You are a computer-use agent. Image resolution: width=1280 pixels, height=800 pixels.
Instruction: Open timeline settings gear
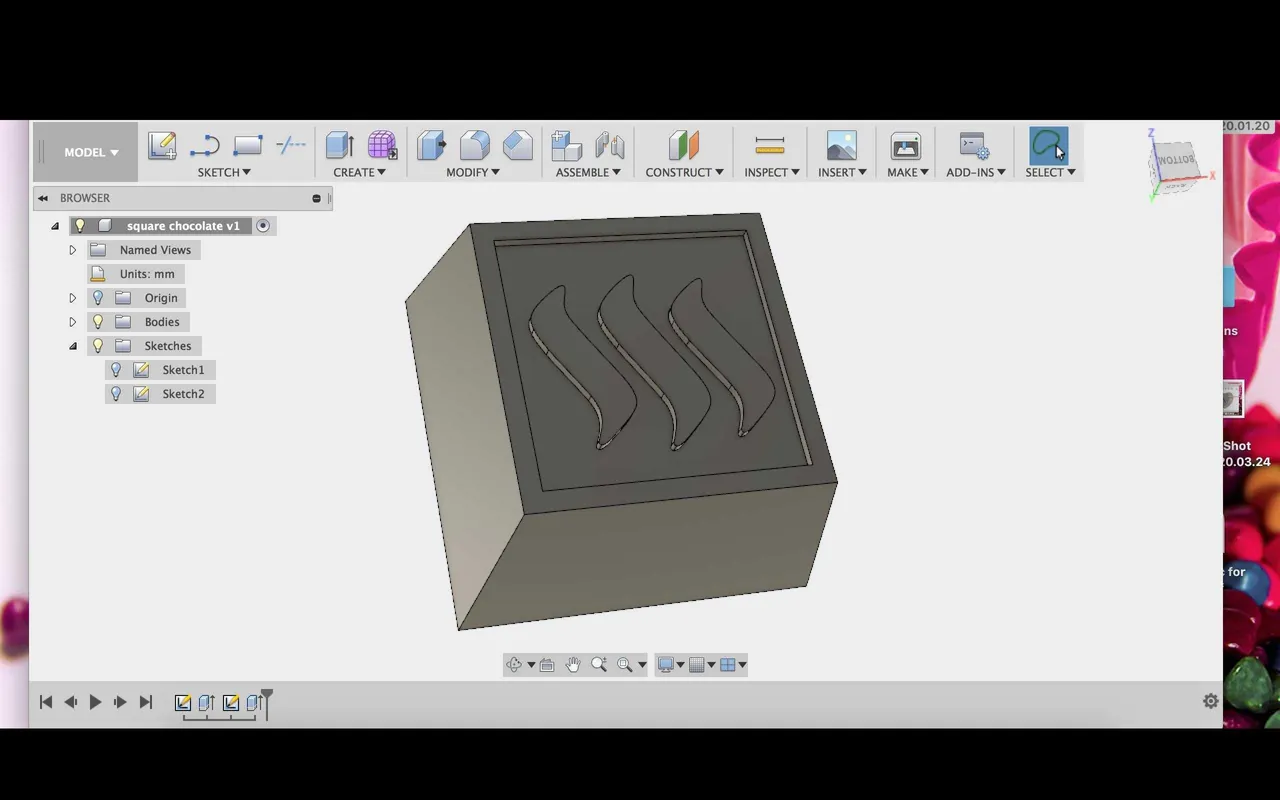tap(1211, 702)
